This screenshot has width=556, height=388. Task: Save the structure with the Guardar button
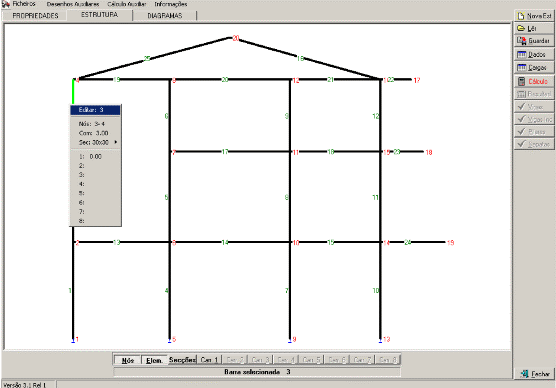coord(534,41)
